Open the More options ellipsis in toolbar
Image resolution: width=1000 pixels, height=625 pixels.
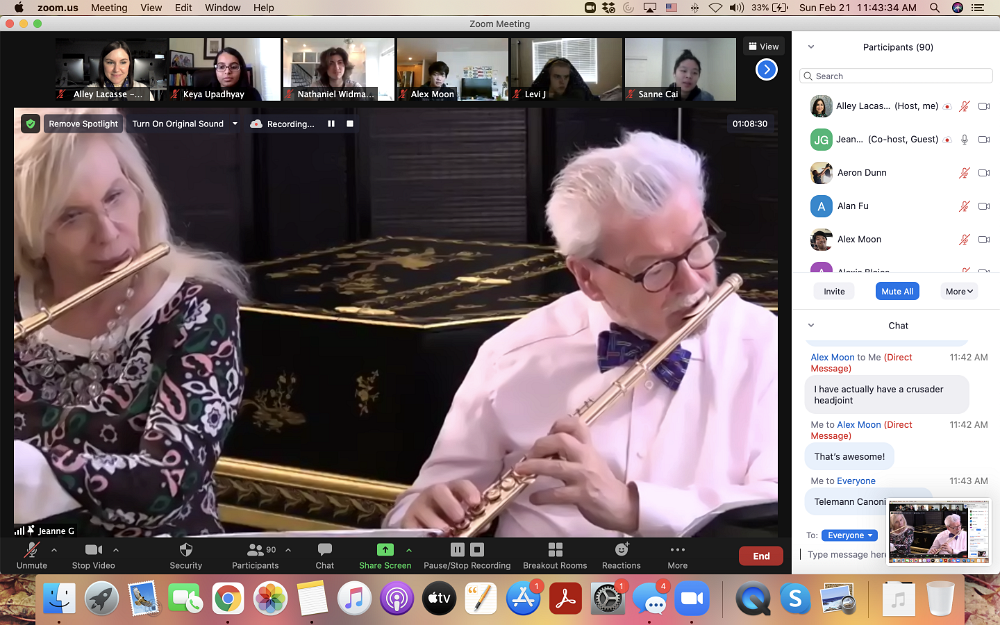pyautogui.click(x=677, y=550)
